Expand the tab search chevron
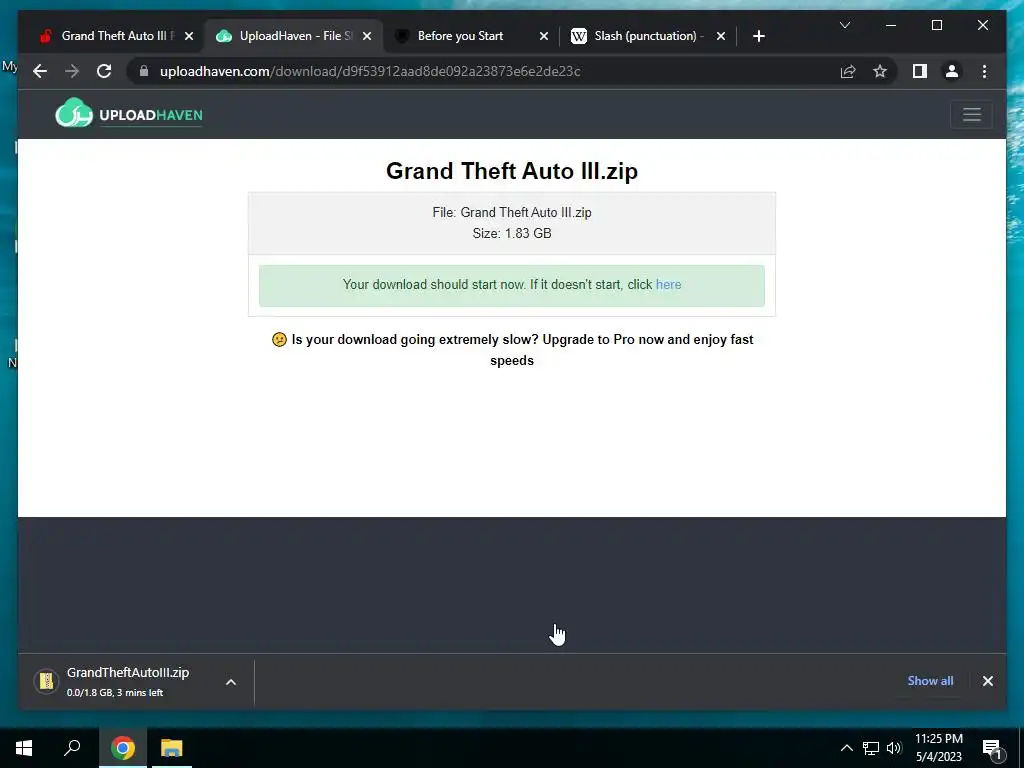 pos(844,25)
